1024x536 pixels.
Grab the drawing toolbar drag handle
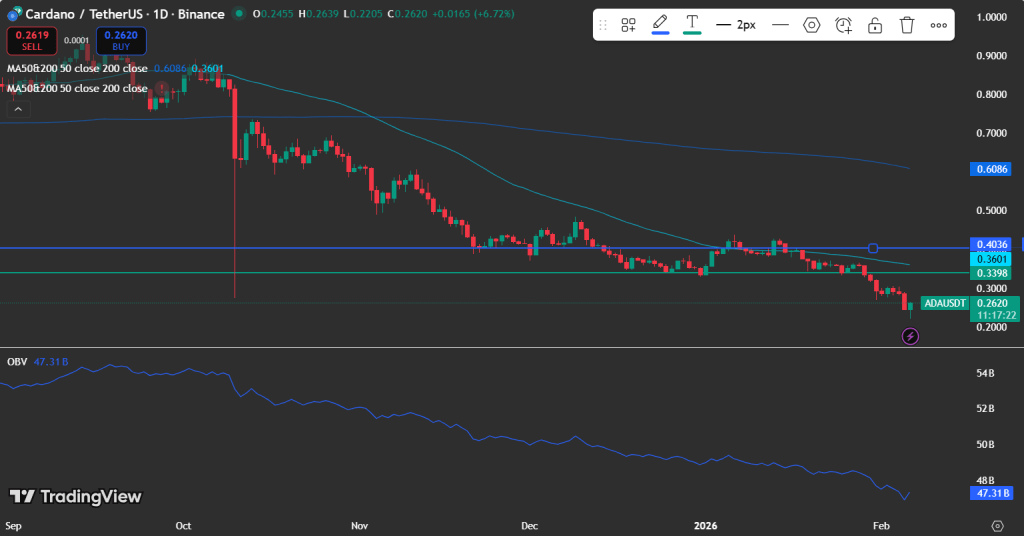point(603,25)
